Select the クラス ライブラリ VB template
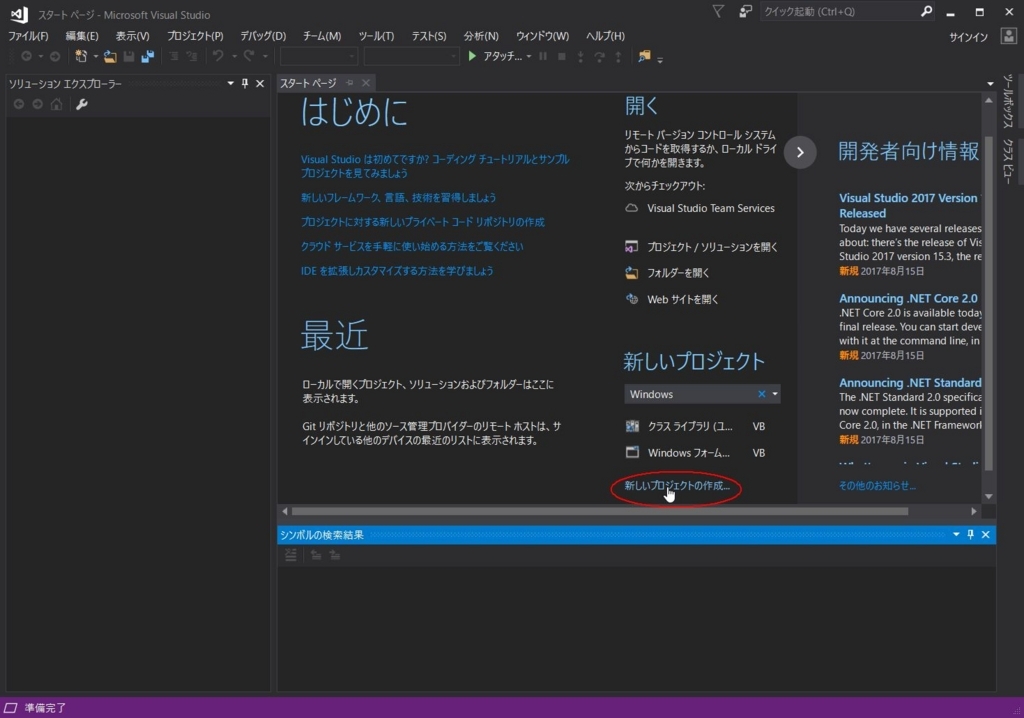The image size is (1024, 718). pos(695,426)
